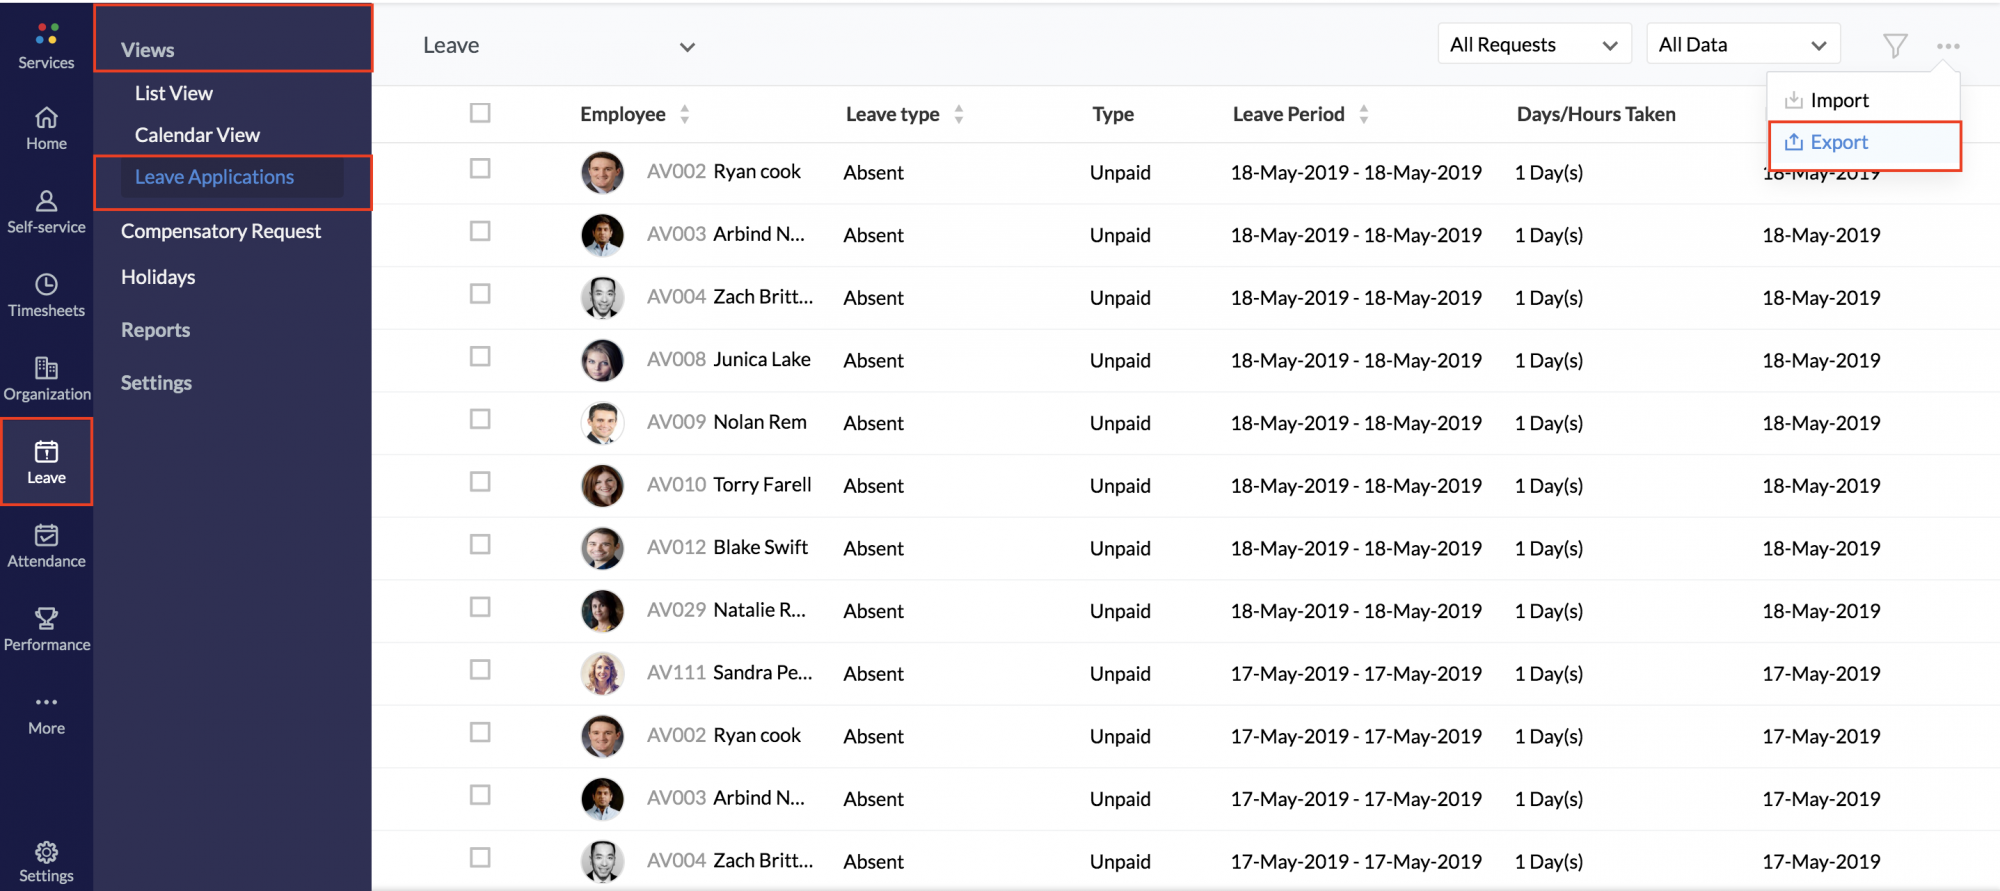Open the Settings gear at bottom left
This screenshot has height=891, width=2000.
pos(46,853)
